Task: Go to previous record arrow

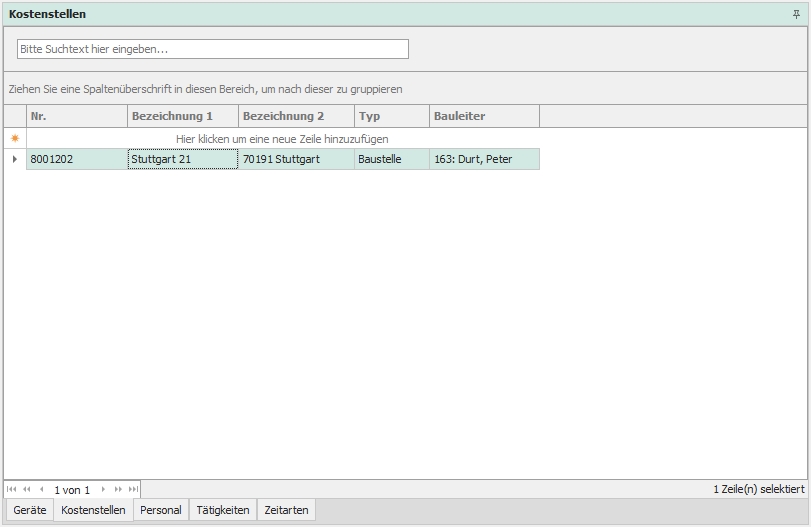Action: [41, 490]
